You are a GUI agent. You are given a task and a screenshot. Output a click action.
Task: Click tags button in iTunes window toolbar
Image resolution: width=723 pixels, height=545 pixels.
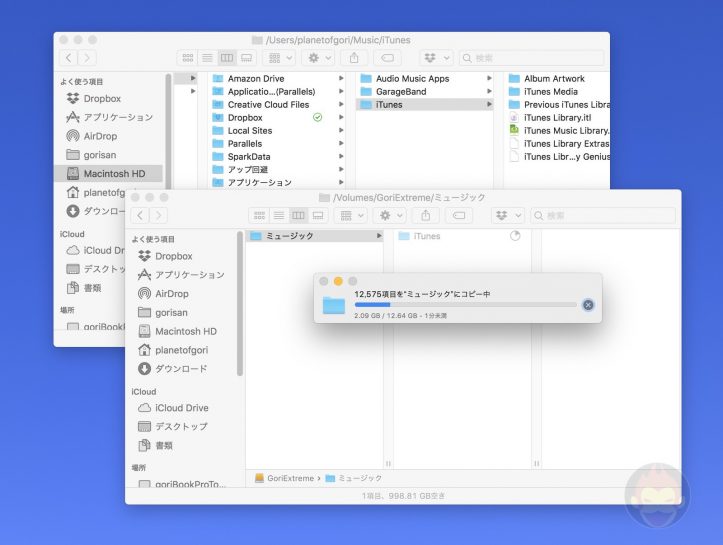[x=387, y=58]
